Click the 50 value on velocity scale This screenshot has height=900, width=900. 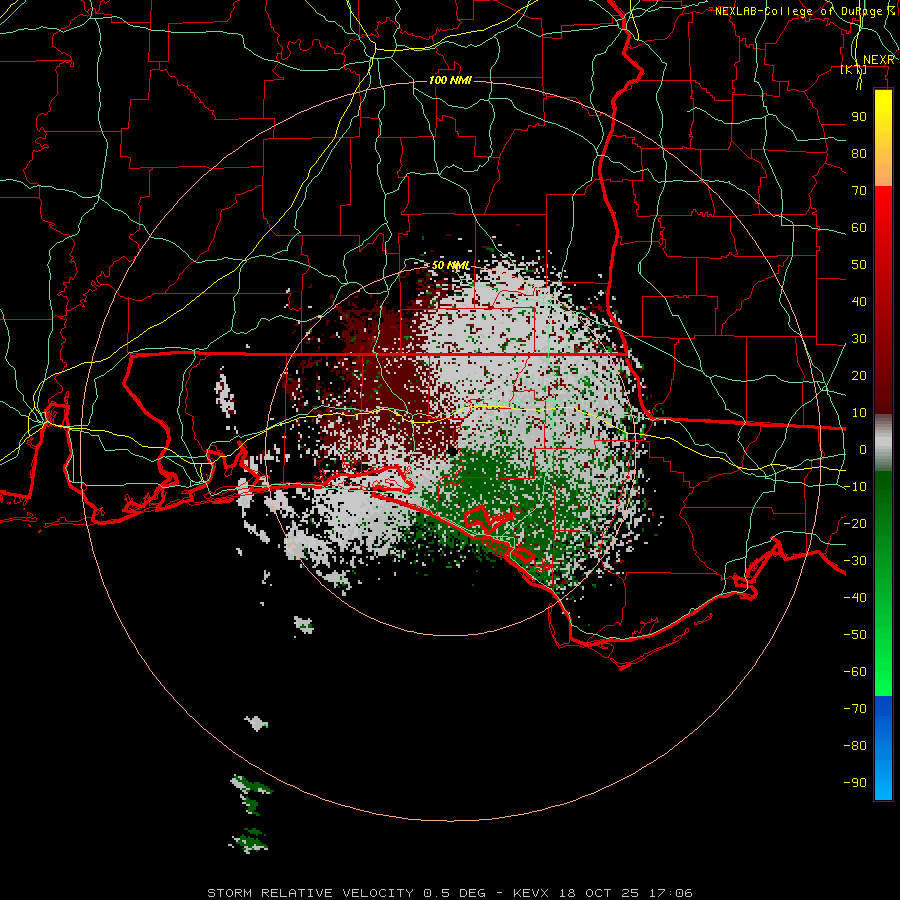859,265
